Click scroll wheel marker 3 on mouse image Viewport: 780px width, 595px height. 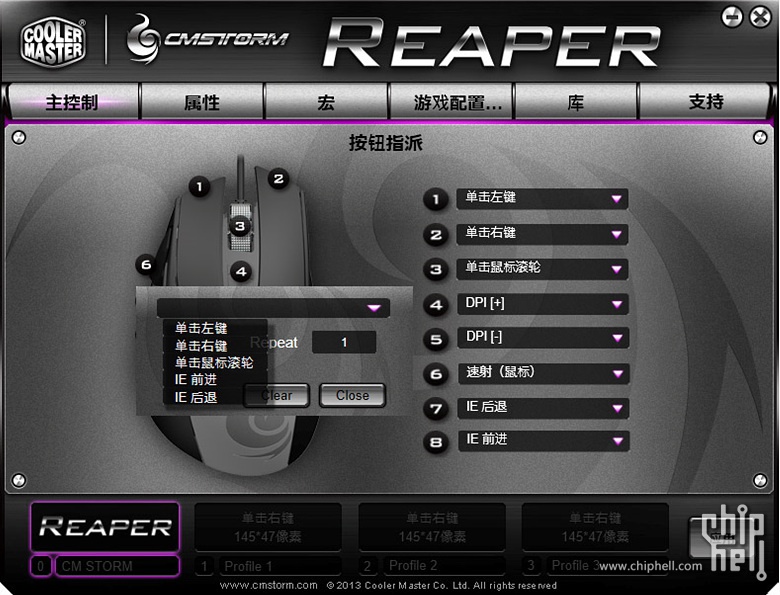tap(240, 226)
